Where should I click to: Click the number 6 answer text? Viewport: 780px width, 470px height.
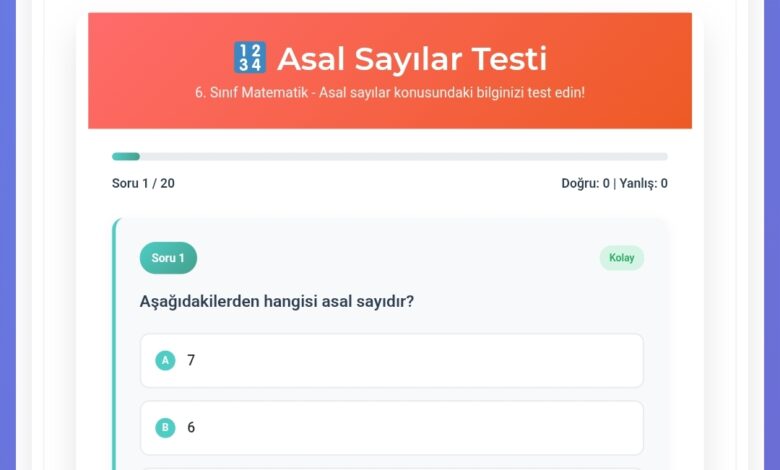point(191,427)
